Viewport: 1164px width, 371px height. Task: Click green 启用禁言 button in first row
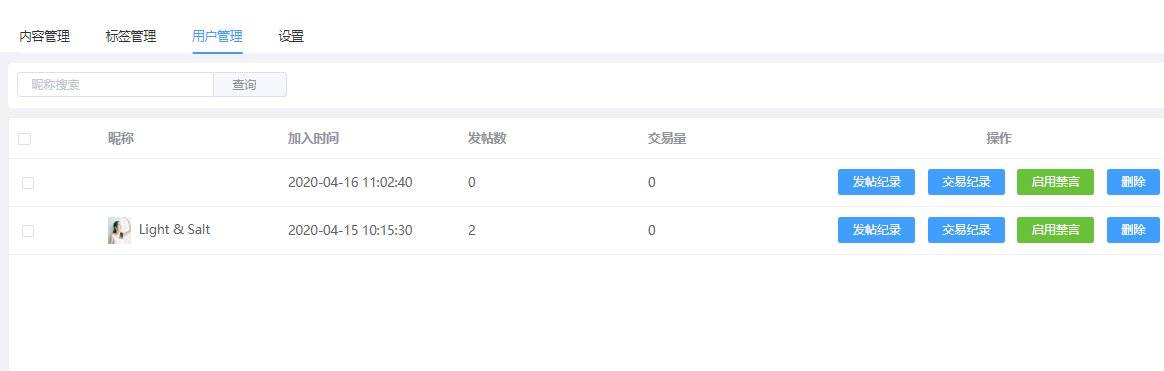point(1056,183)
